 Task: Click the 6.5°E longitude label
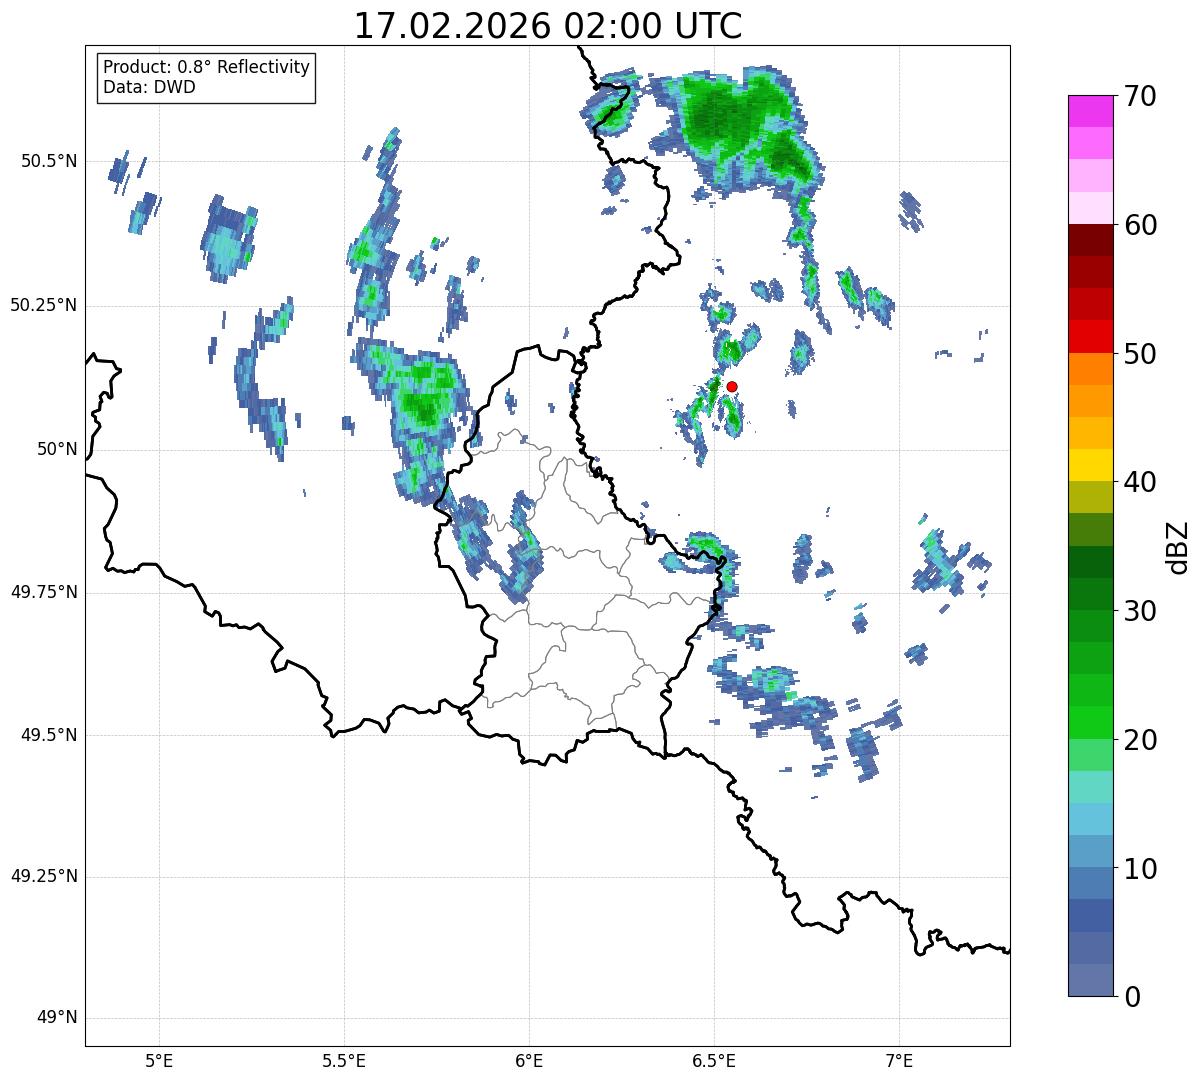click(x=714, y=1061)
